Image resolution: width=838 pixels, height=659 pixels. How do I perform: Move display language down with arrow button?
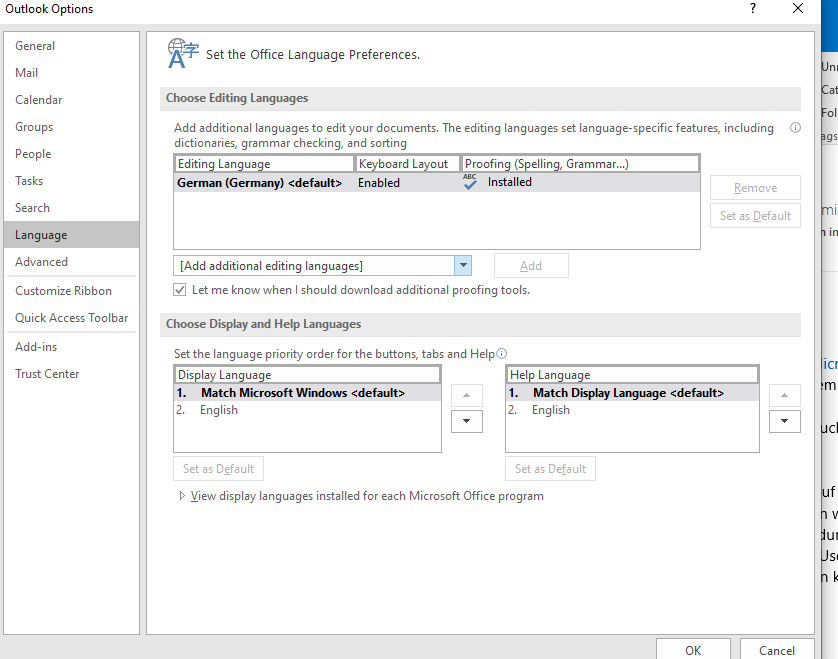(x=467, y=421)
